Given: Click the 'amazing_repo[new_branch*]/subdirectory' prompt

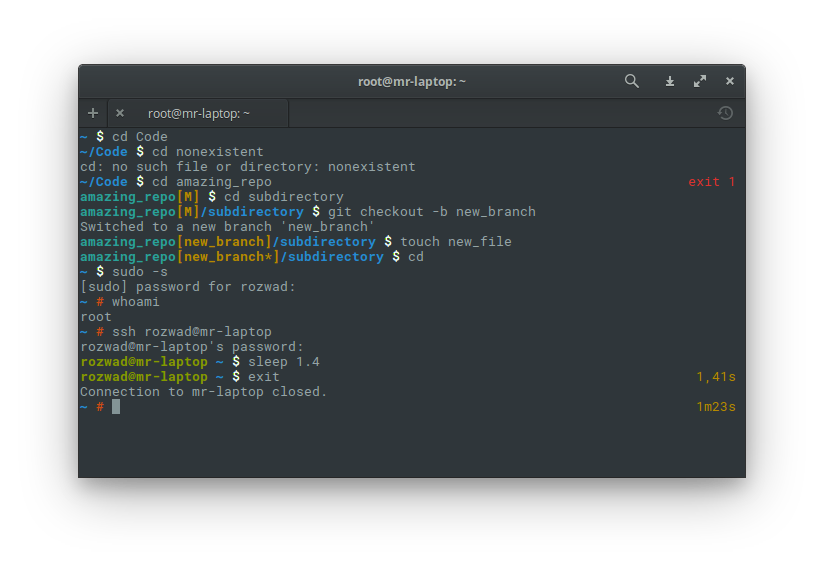Looking at the screenshot, I should tap(232, 257).
